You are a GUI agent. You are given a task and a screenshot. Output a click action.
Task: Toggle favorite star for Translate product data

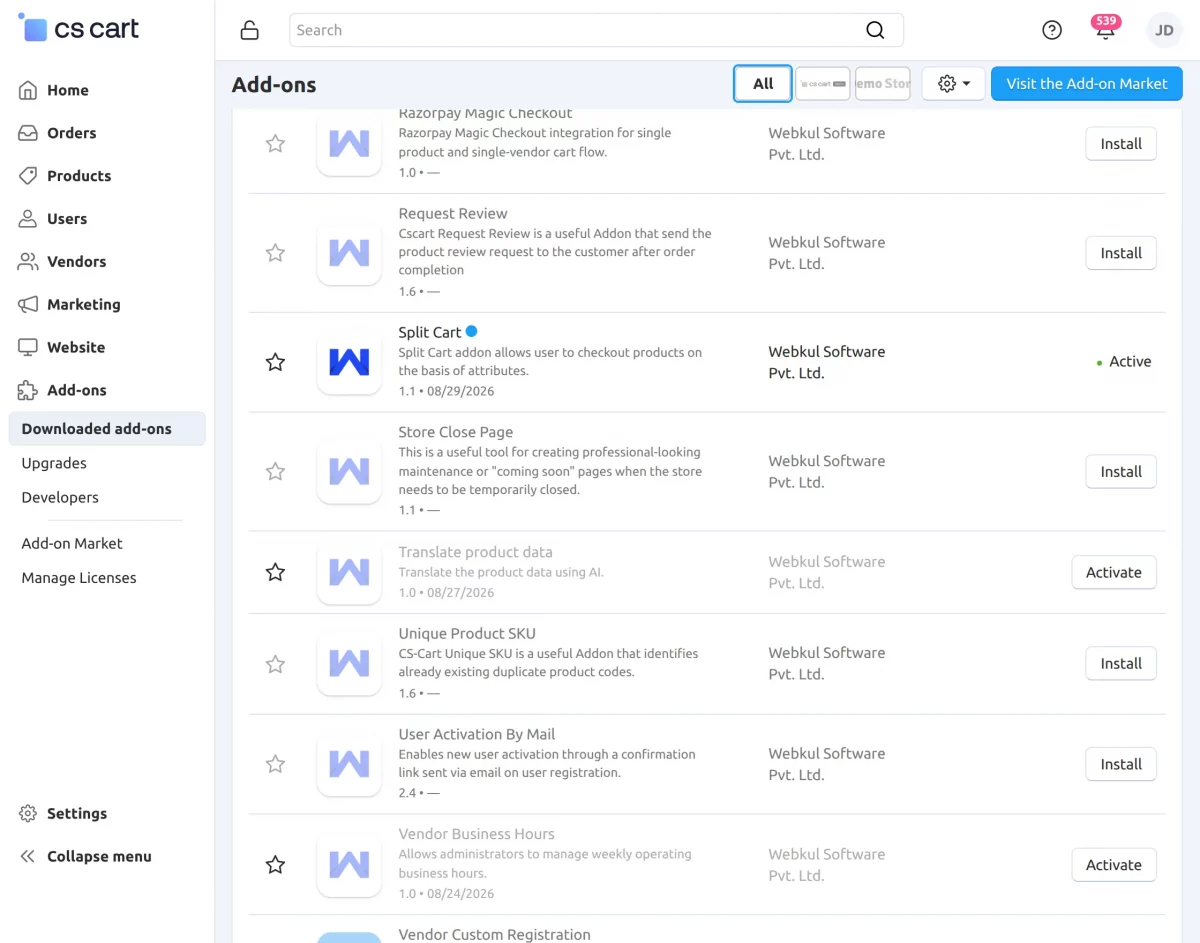275,572
